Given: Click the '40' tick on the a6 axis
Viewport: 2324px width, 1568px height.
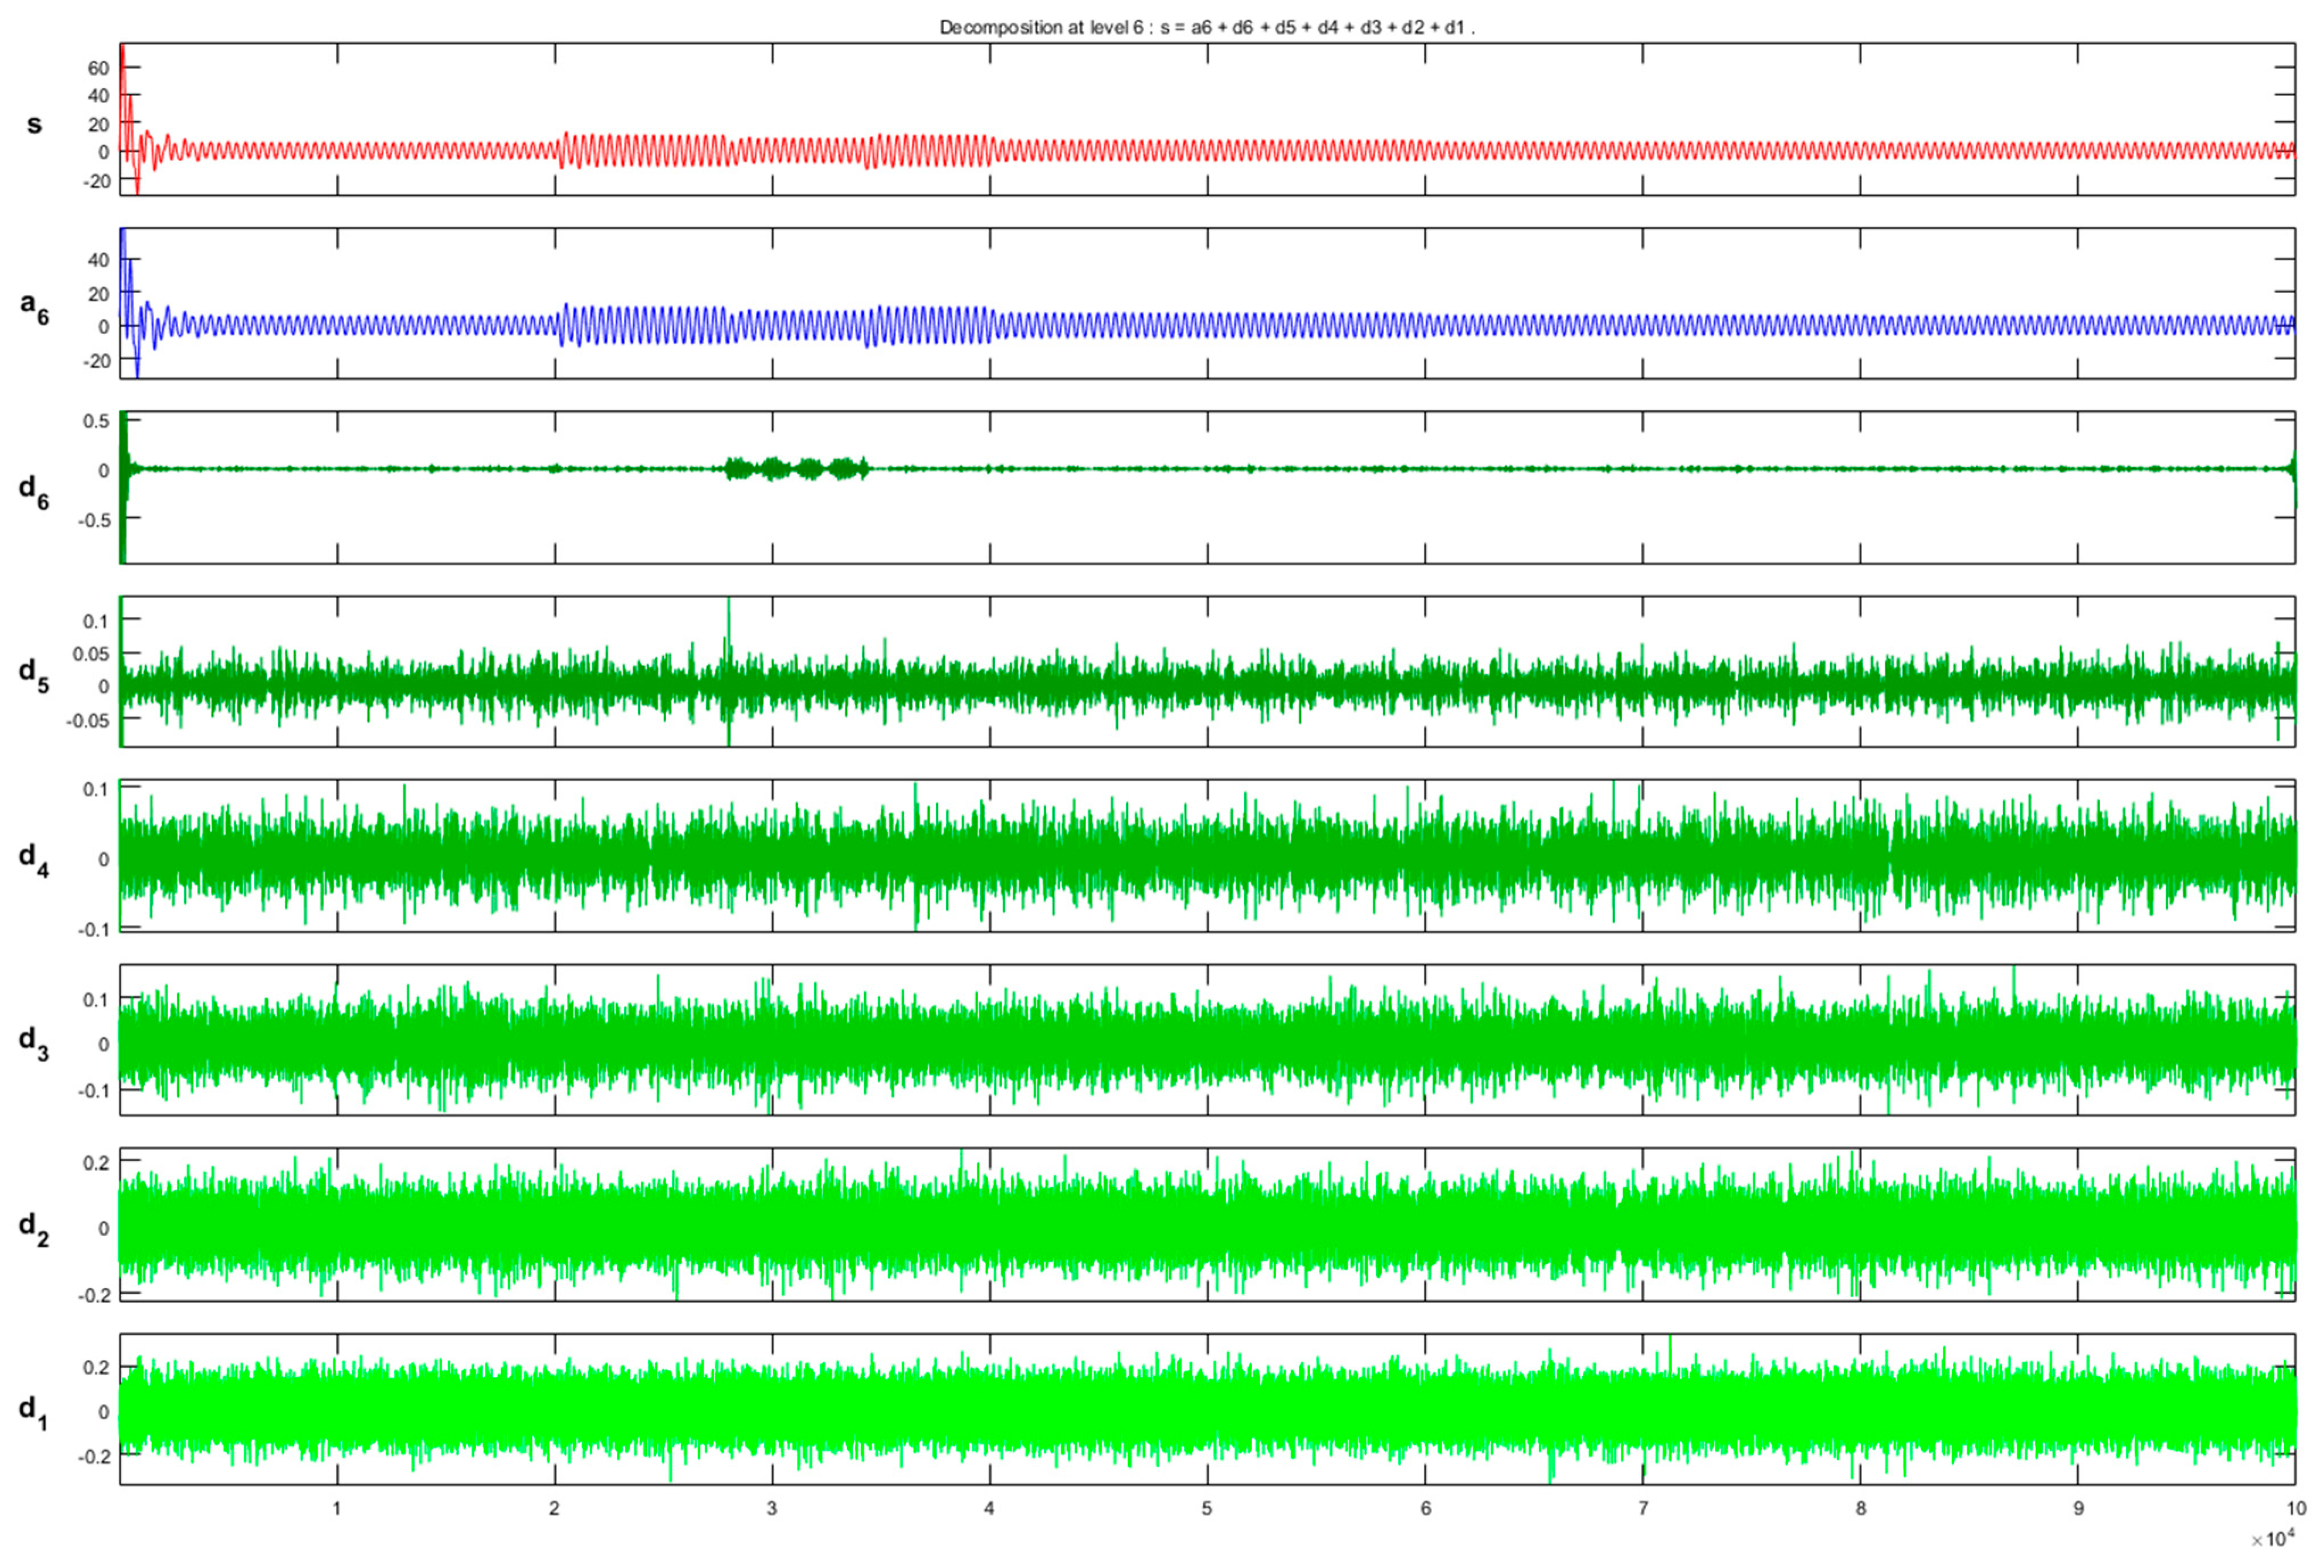Looking at the screenshot, I should [98, 260].
